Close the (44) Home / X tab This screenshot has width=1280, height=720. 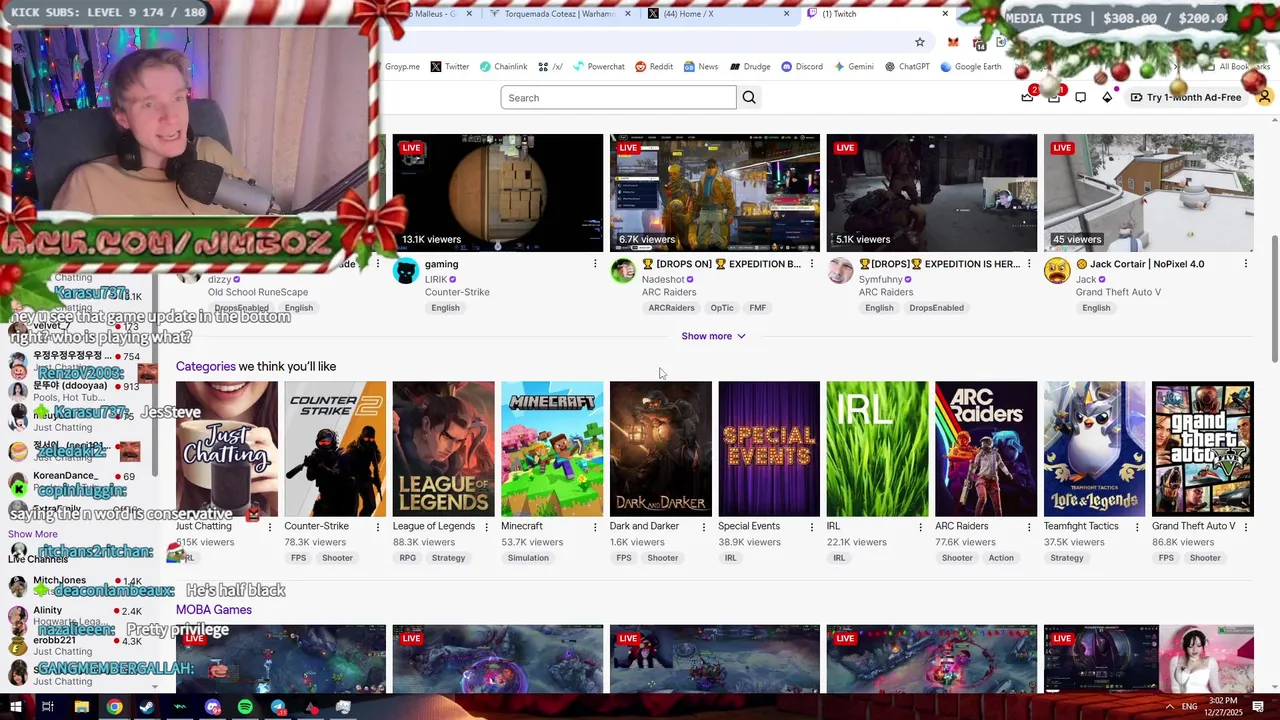coord(787,14)
